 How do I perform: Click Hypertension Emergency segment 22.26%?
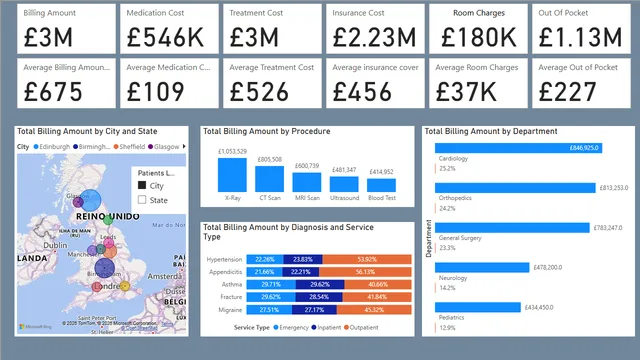pyautogui.click(x=265, y=259)
